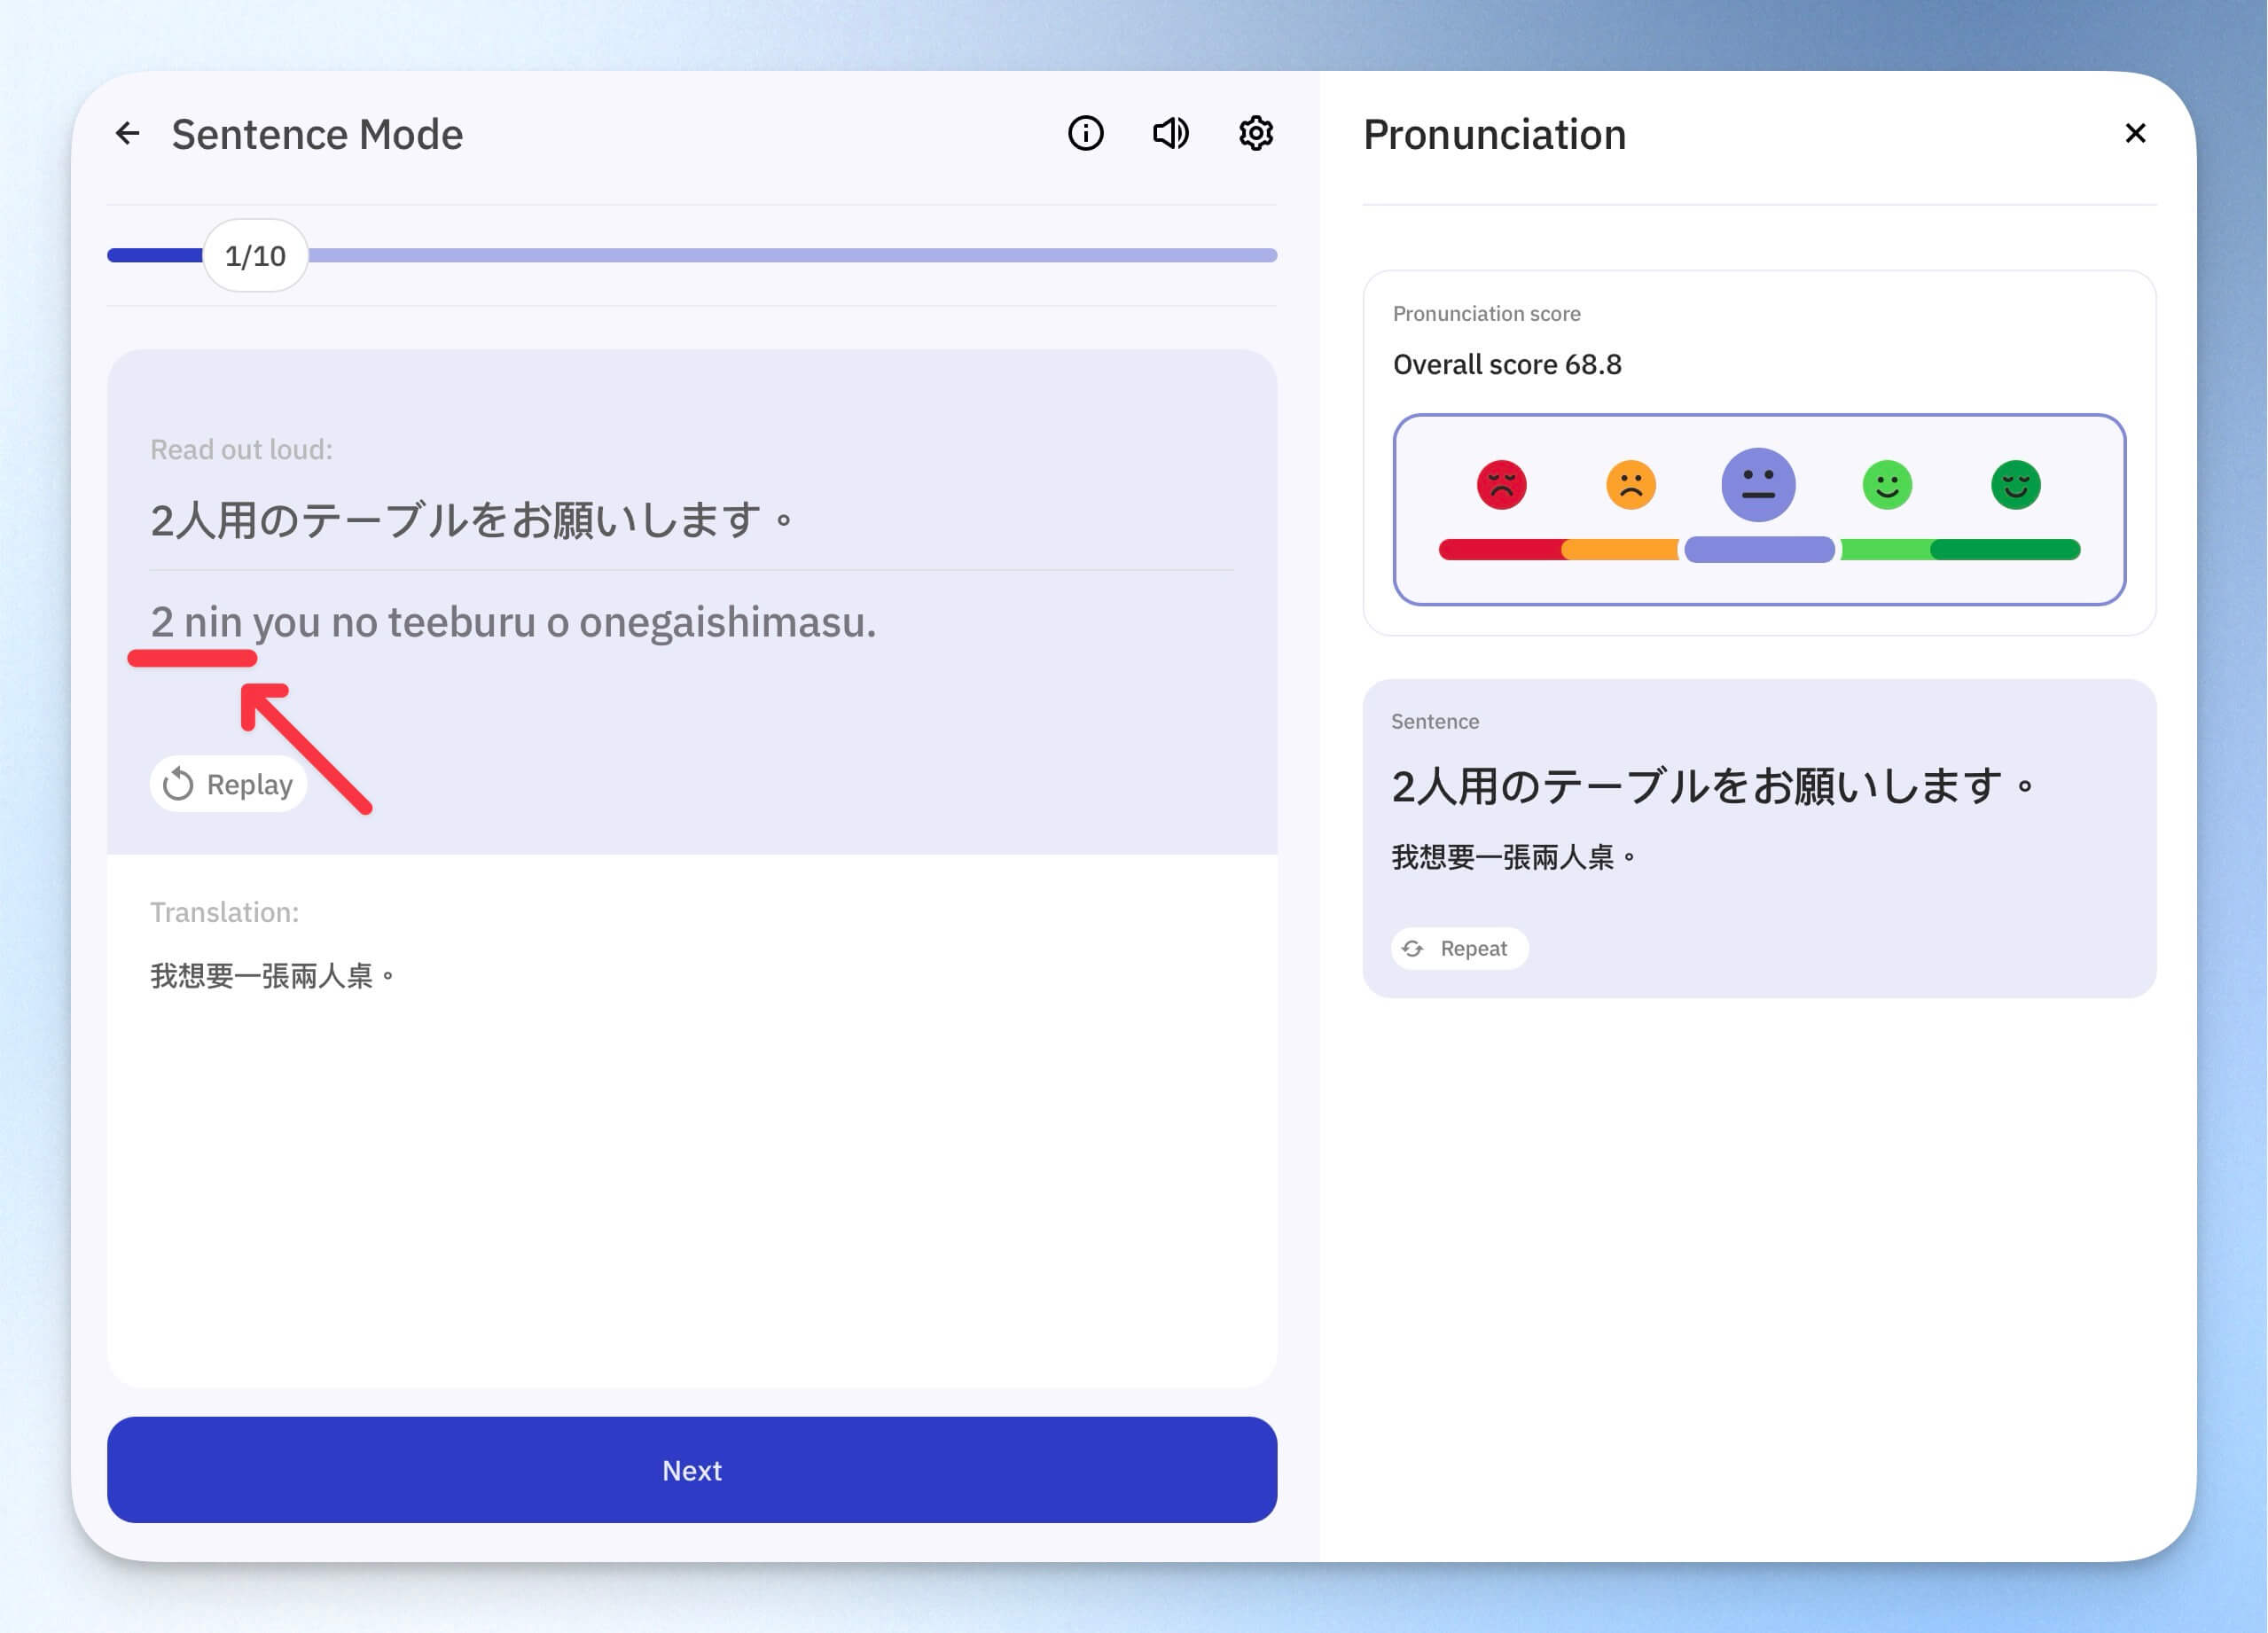Image resolution: width=2268 pixels, height=1633 pixels.
Task: Click the 'Pronunciation score' label
Action: (1486, 314)
